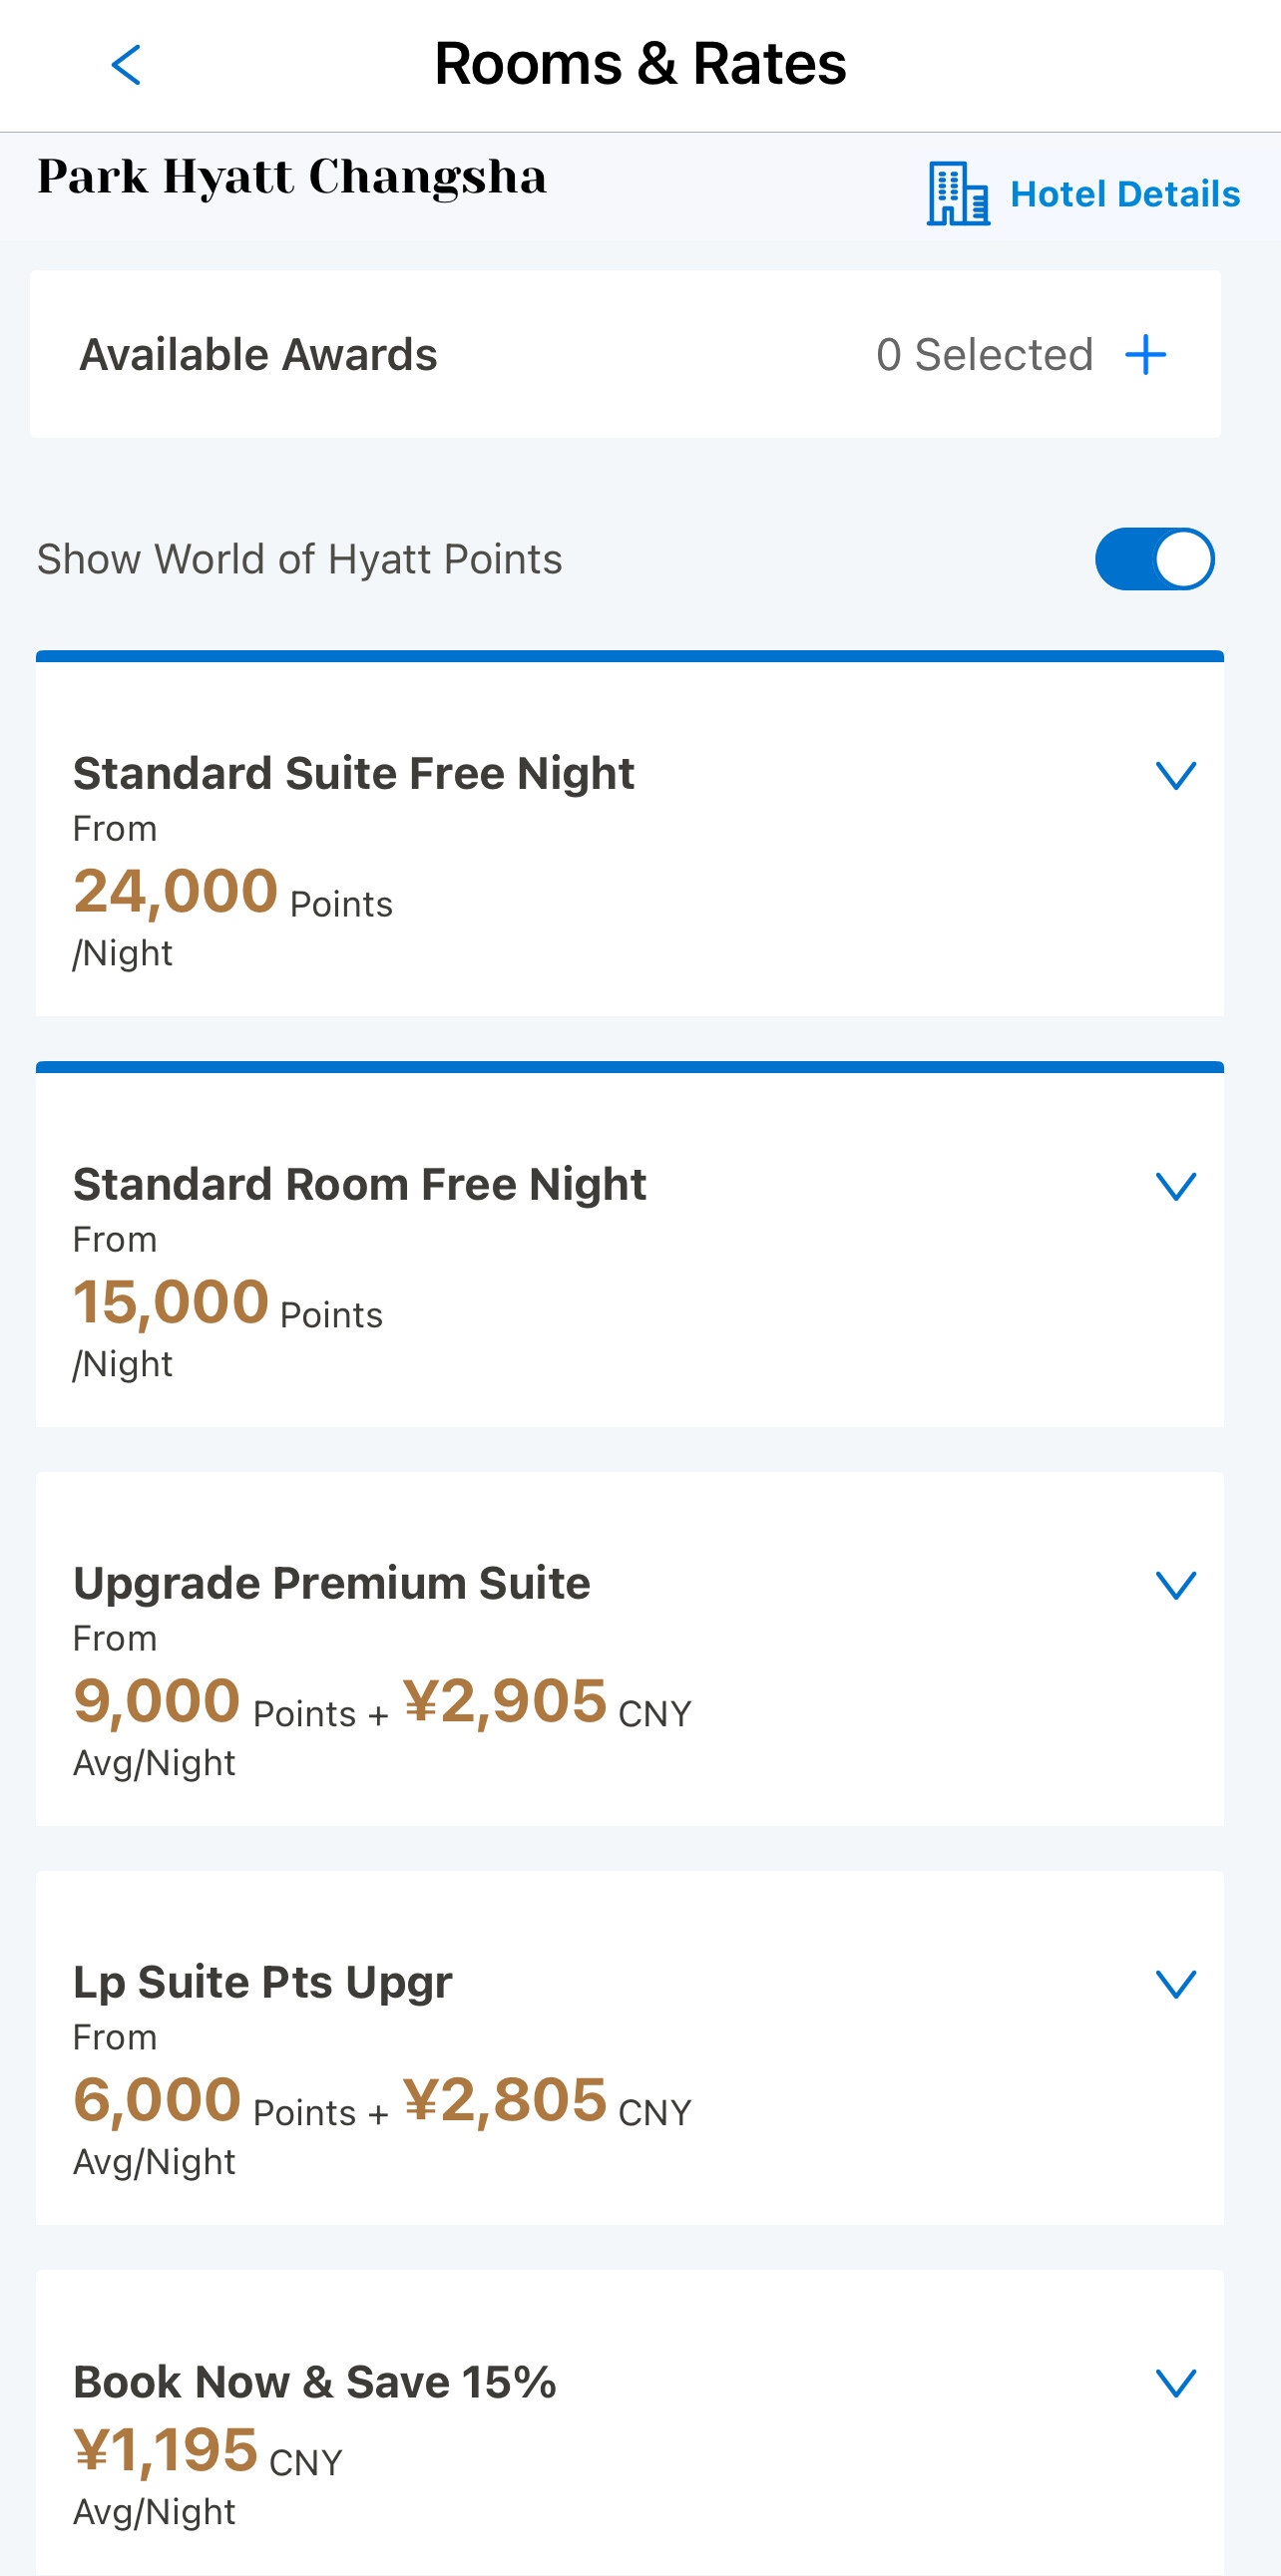
Task: Expand Standard Room Free Night rate
Action: [x=1175, y=1186]
